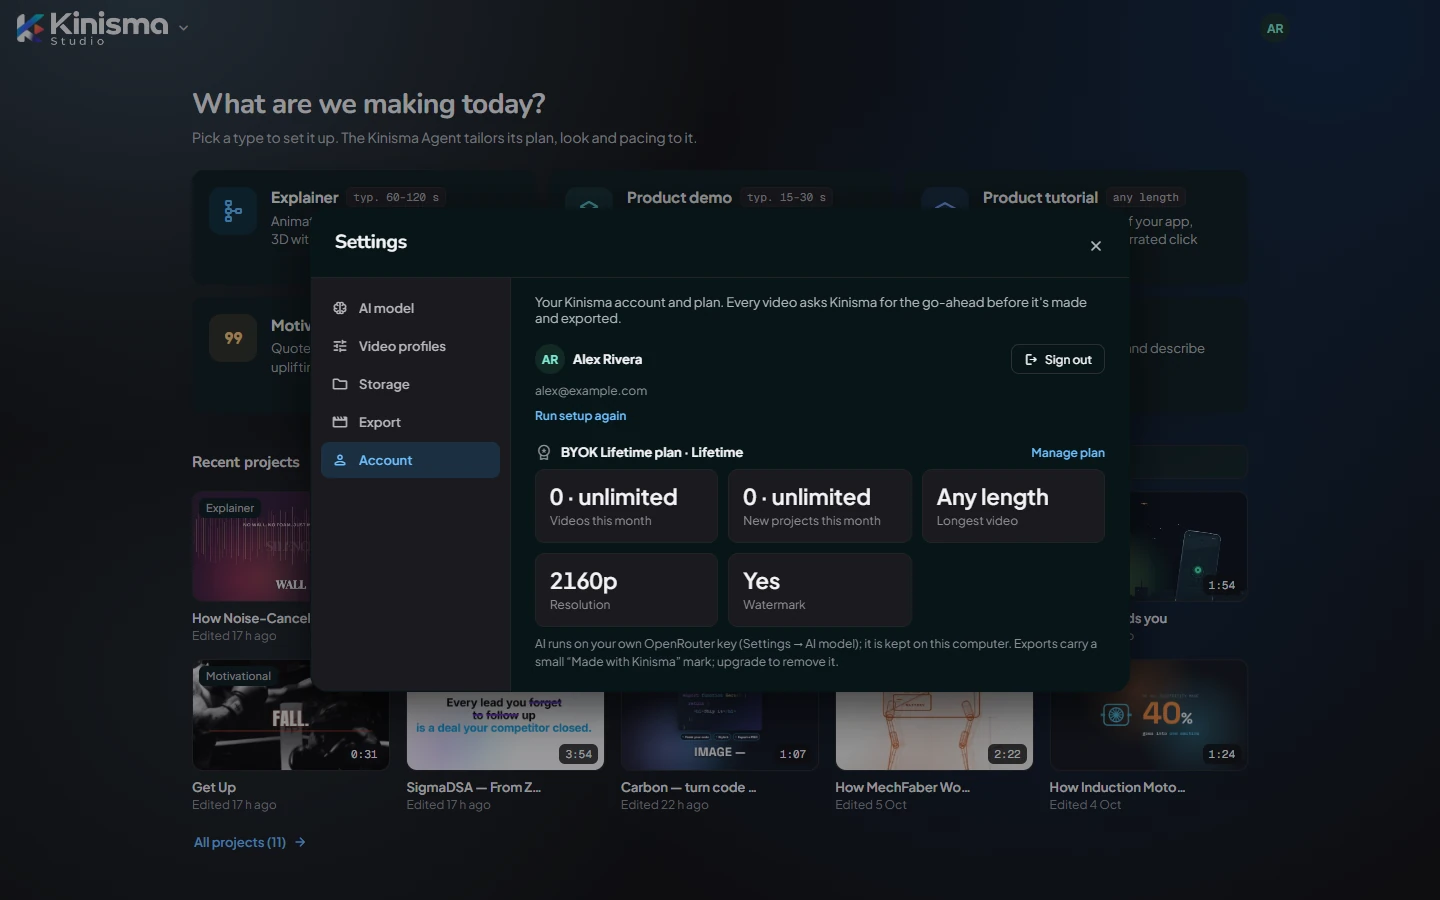Click the Run setup again link
The image size is (1440, 900).
tap(581, 416)
